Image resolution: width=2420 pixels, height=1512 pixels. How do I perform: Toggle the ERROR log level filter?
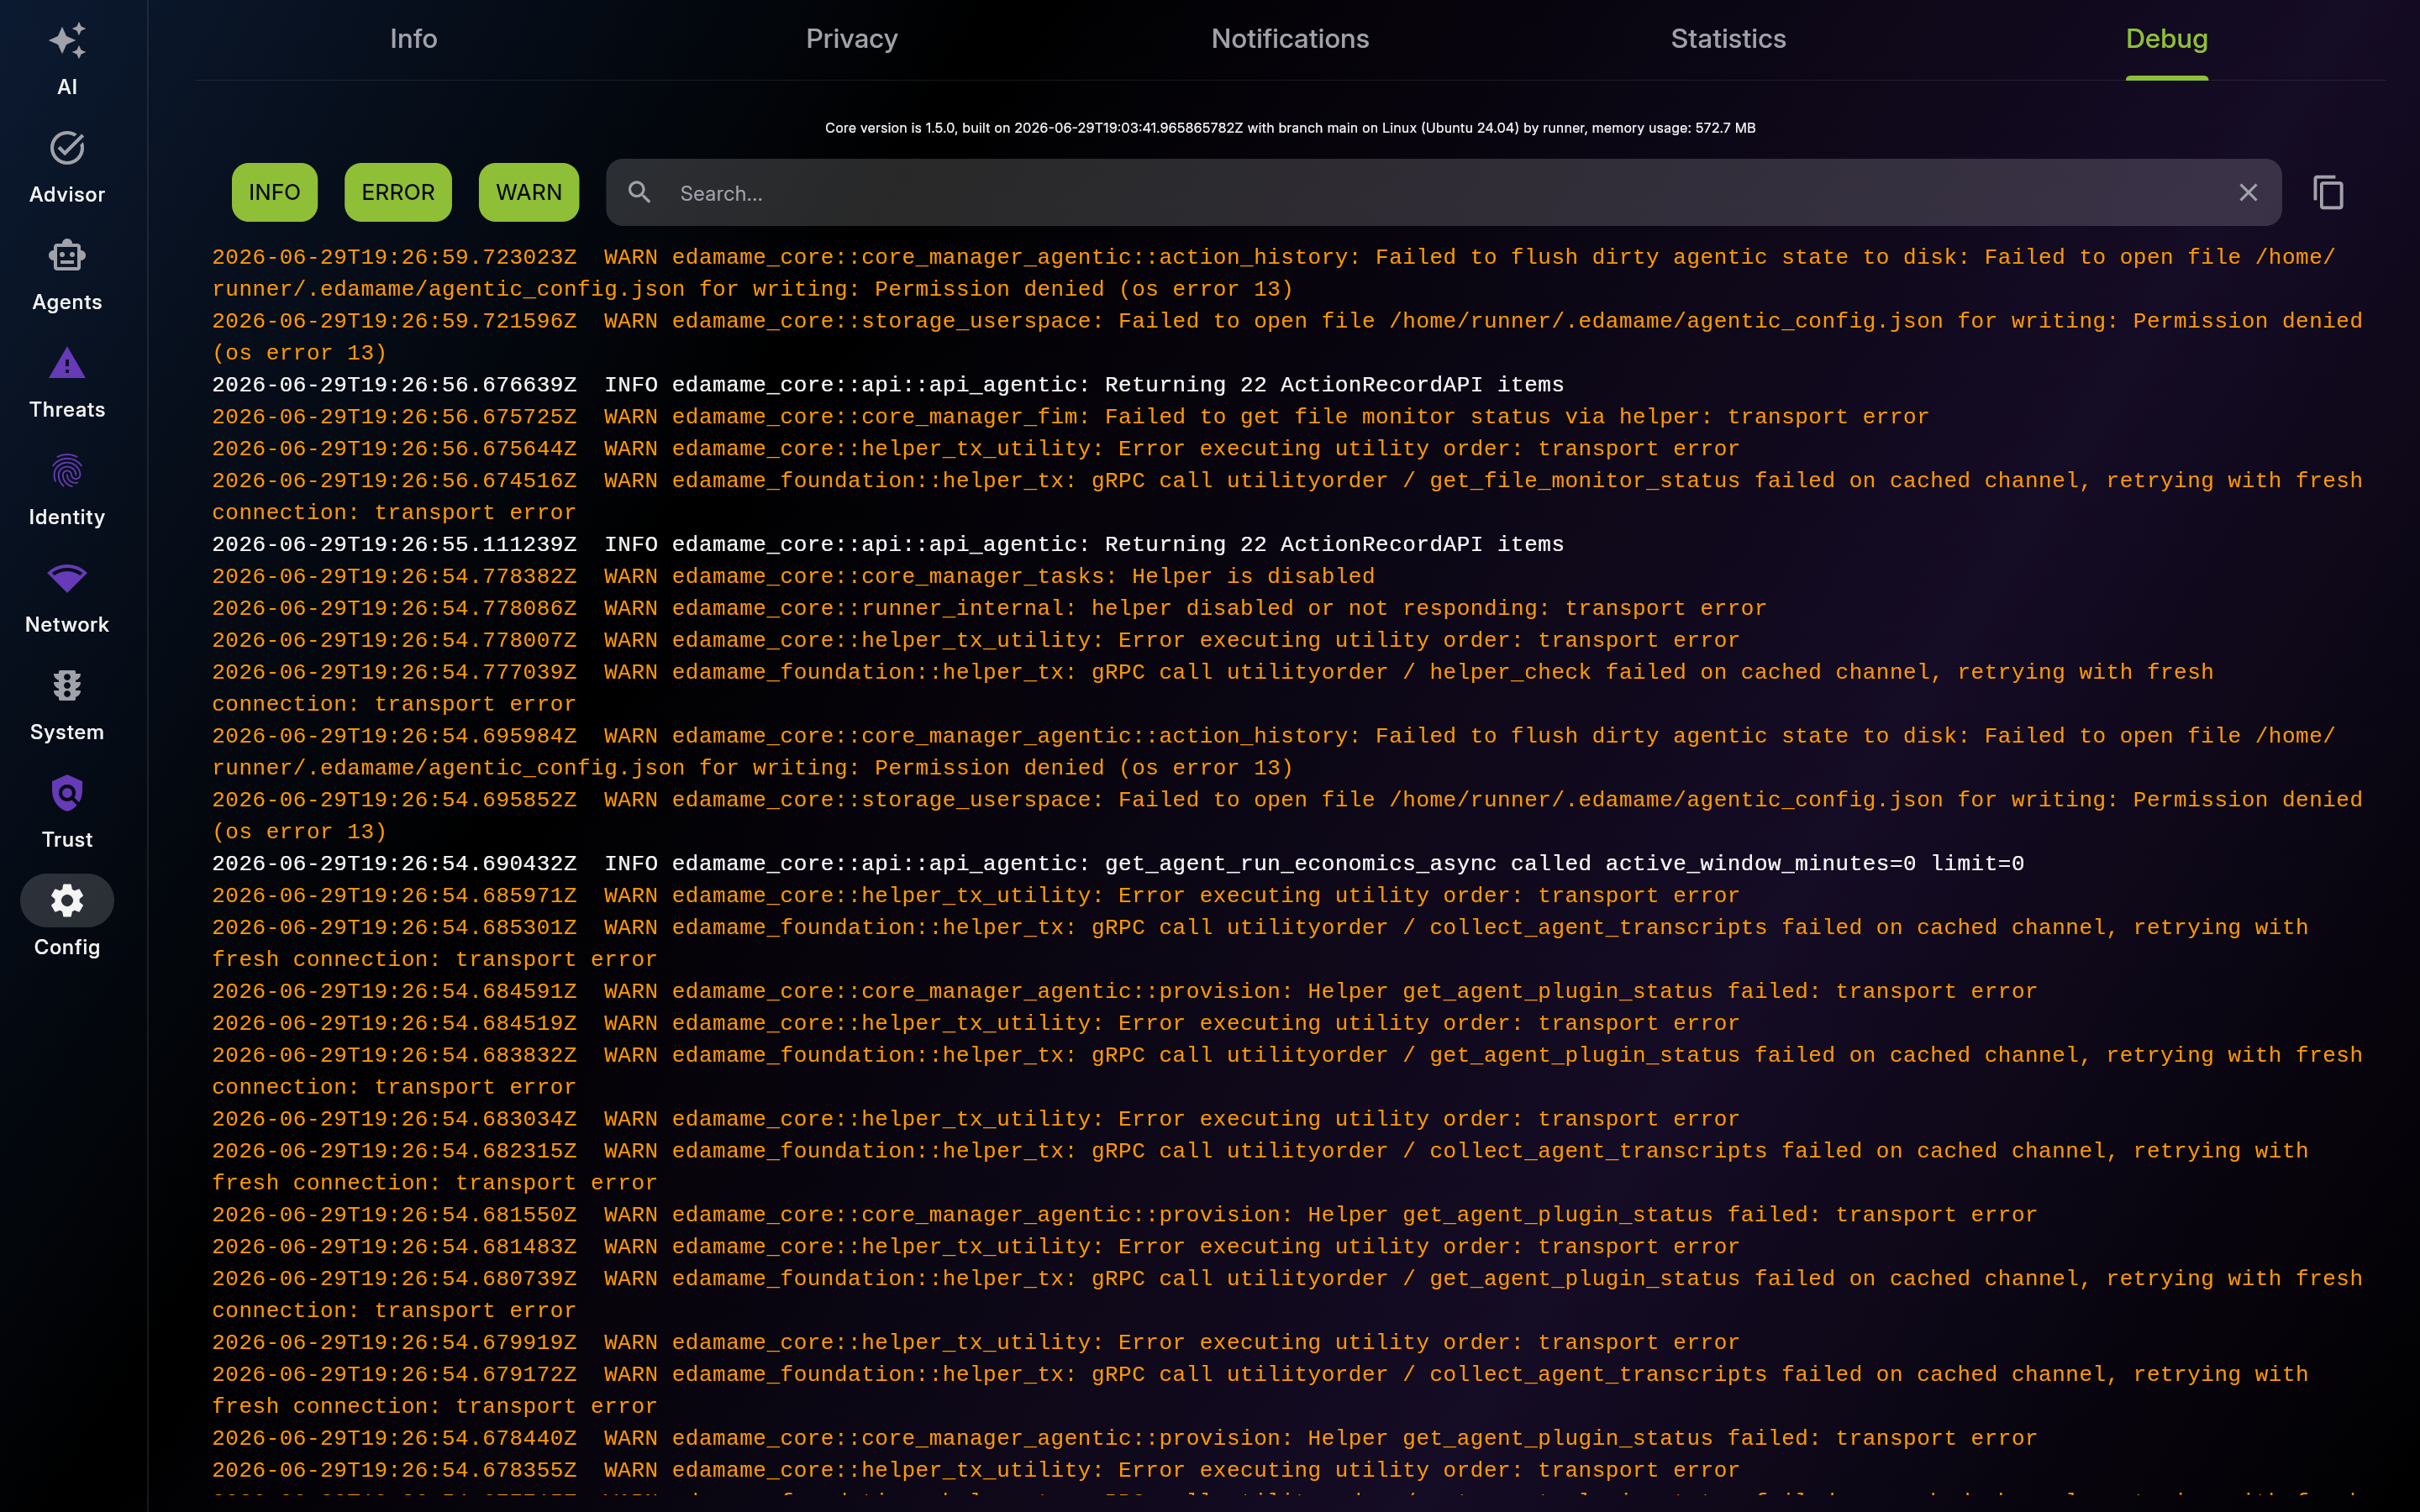[398, 192]
